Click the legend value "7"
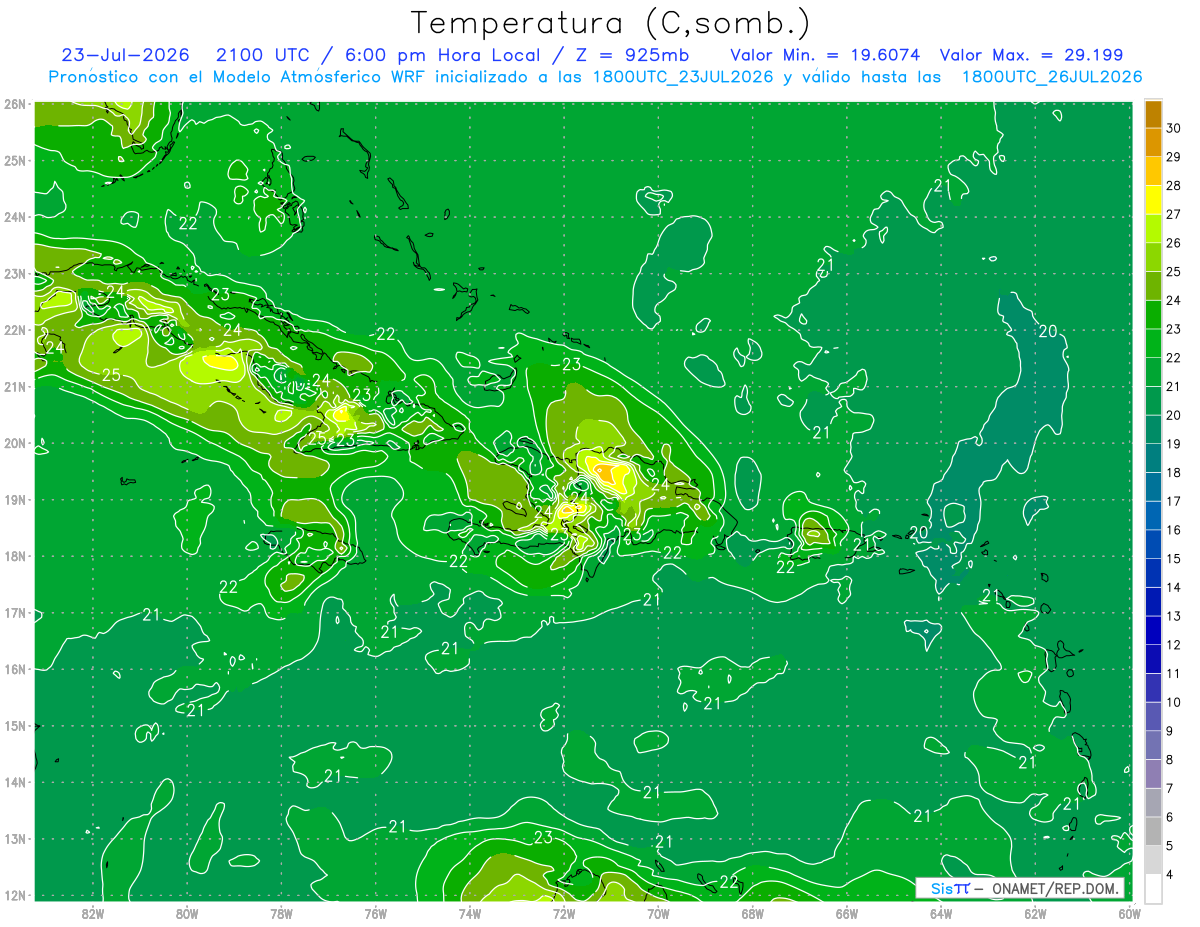The image size is (1200, 927). click(x=1170, y=788)
